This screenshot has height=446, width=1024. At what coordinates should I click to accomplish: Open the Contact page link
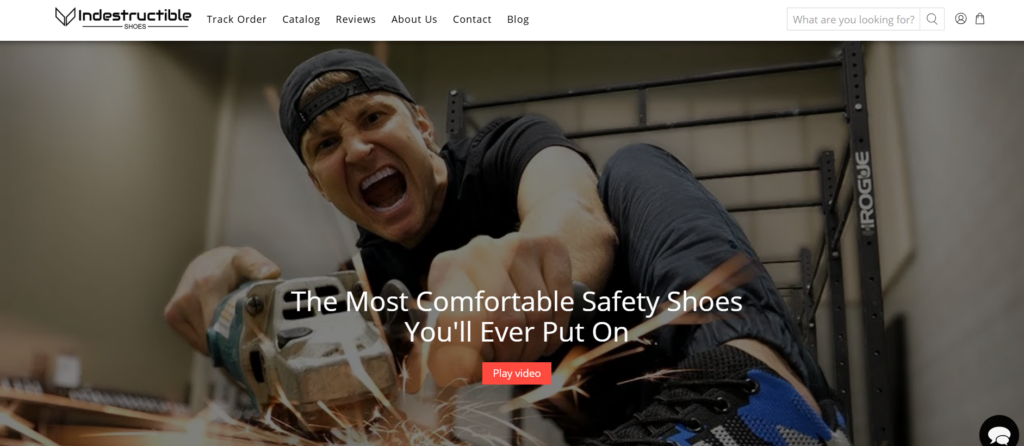point(472,20)
